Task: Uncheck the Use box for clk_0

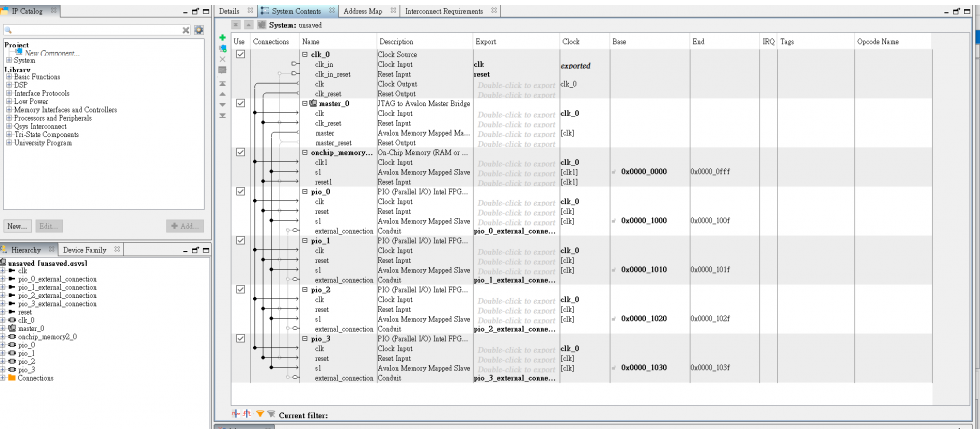Action: tap(239, 54)
